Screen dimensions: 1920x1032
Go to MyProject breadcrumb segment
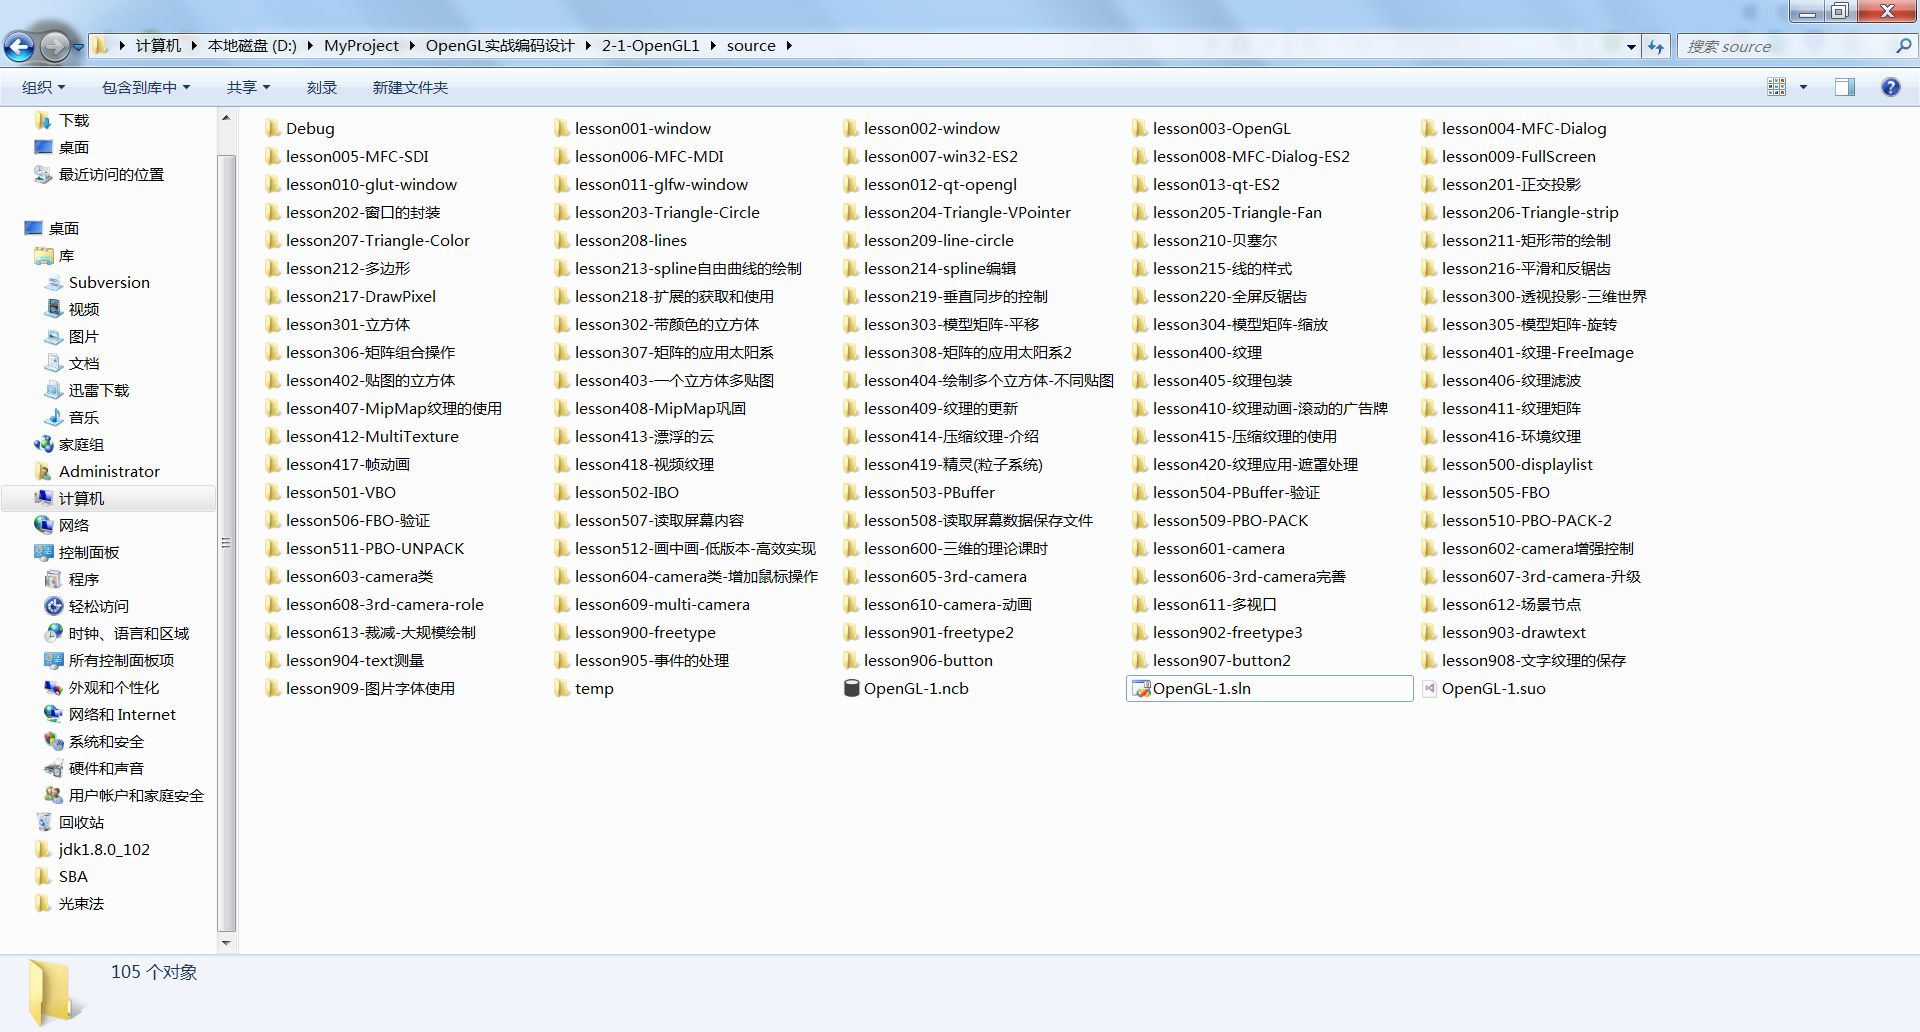click(x=361, y=46)
